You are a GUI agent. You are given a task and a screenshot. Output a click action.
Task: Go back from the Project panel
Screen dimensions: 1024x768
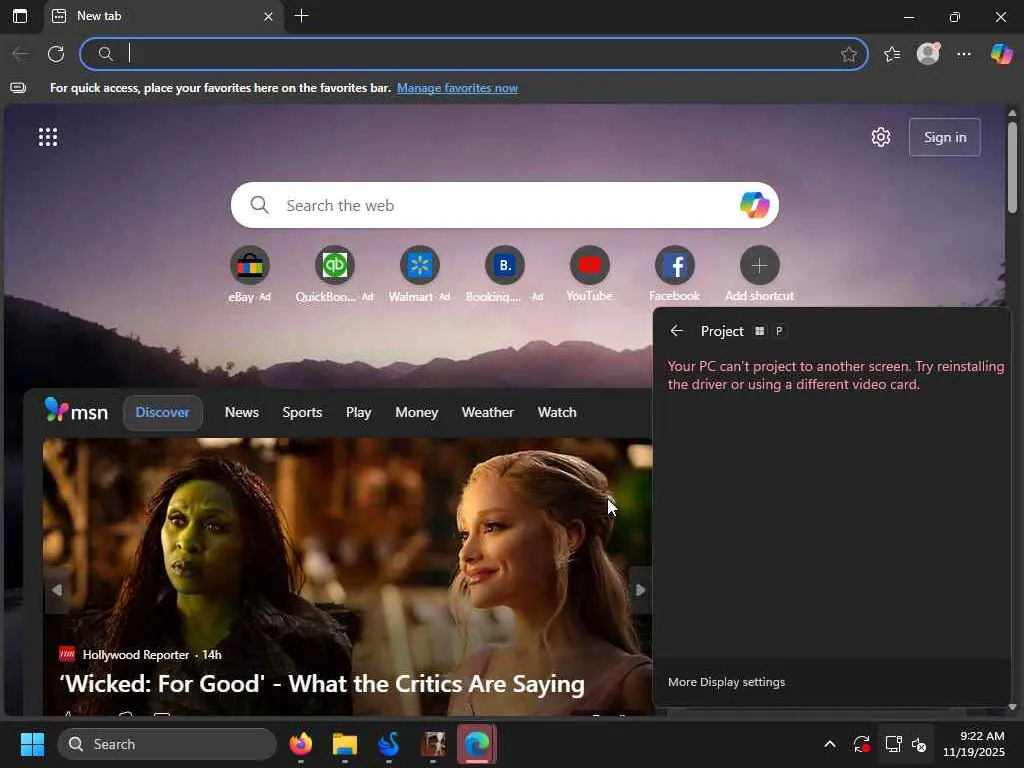[x=677, y=331]
